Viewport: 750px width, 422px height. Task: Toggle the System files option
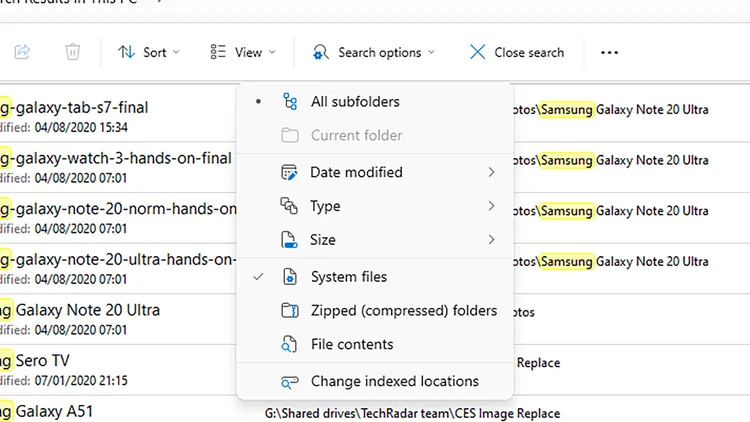point(348,277)
